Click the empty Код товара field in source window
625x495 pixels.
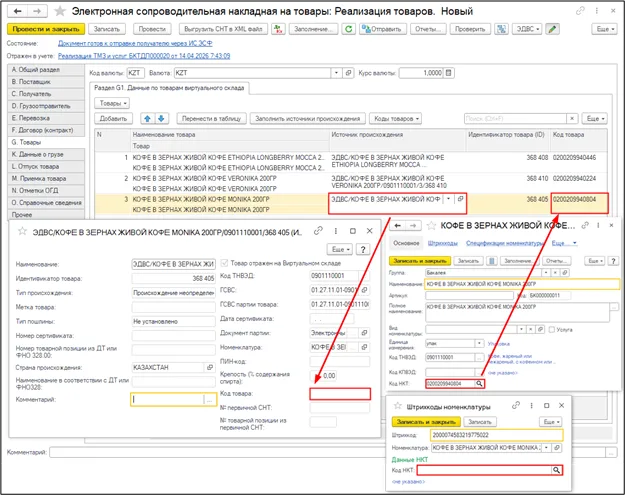(x=340, y=394)
